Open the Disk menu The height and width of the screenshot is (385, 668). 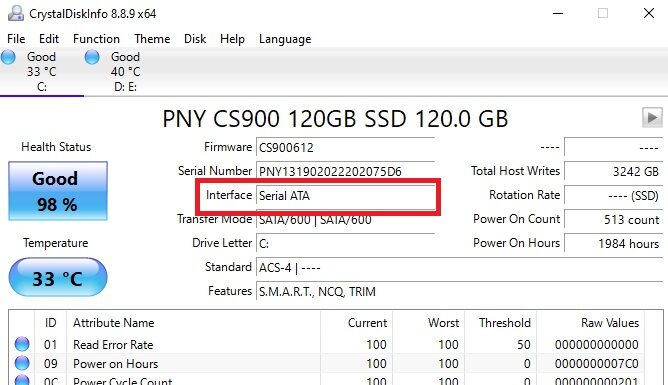coord(195,39)
